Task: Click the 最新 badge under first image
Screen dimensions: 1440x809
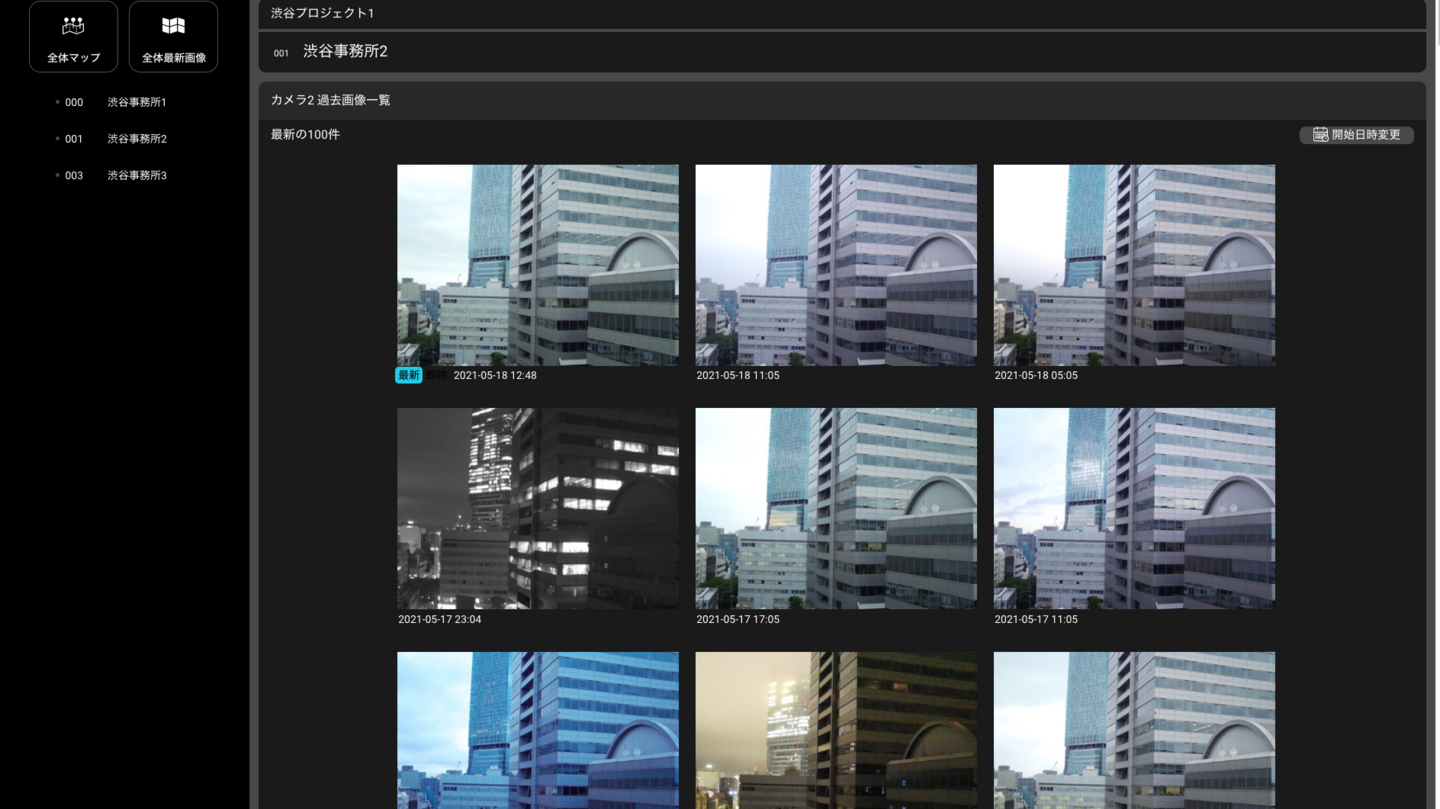Action: point(409,375)
